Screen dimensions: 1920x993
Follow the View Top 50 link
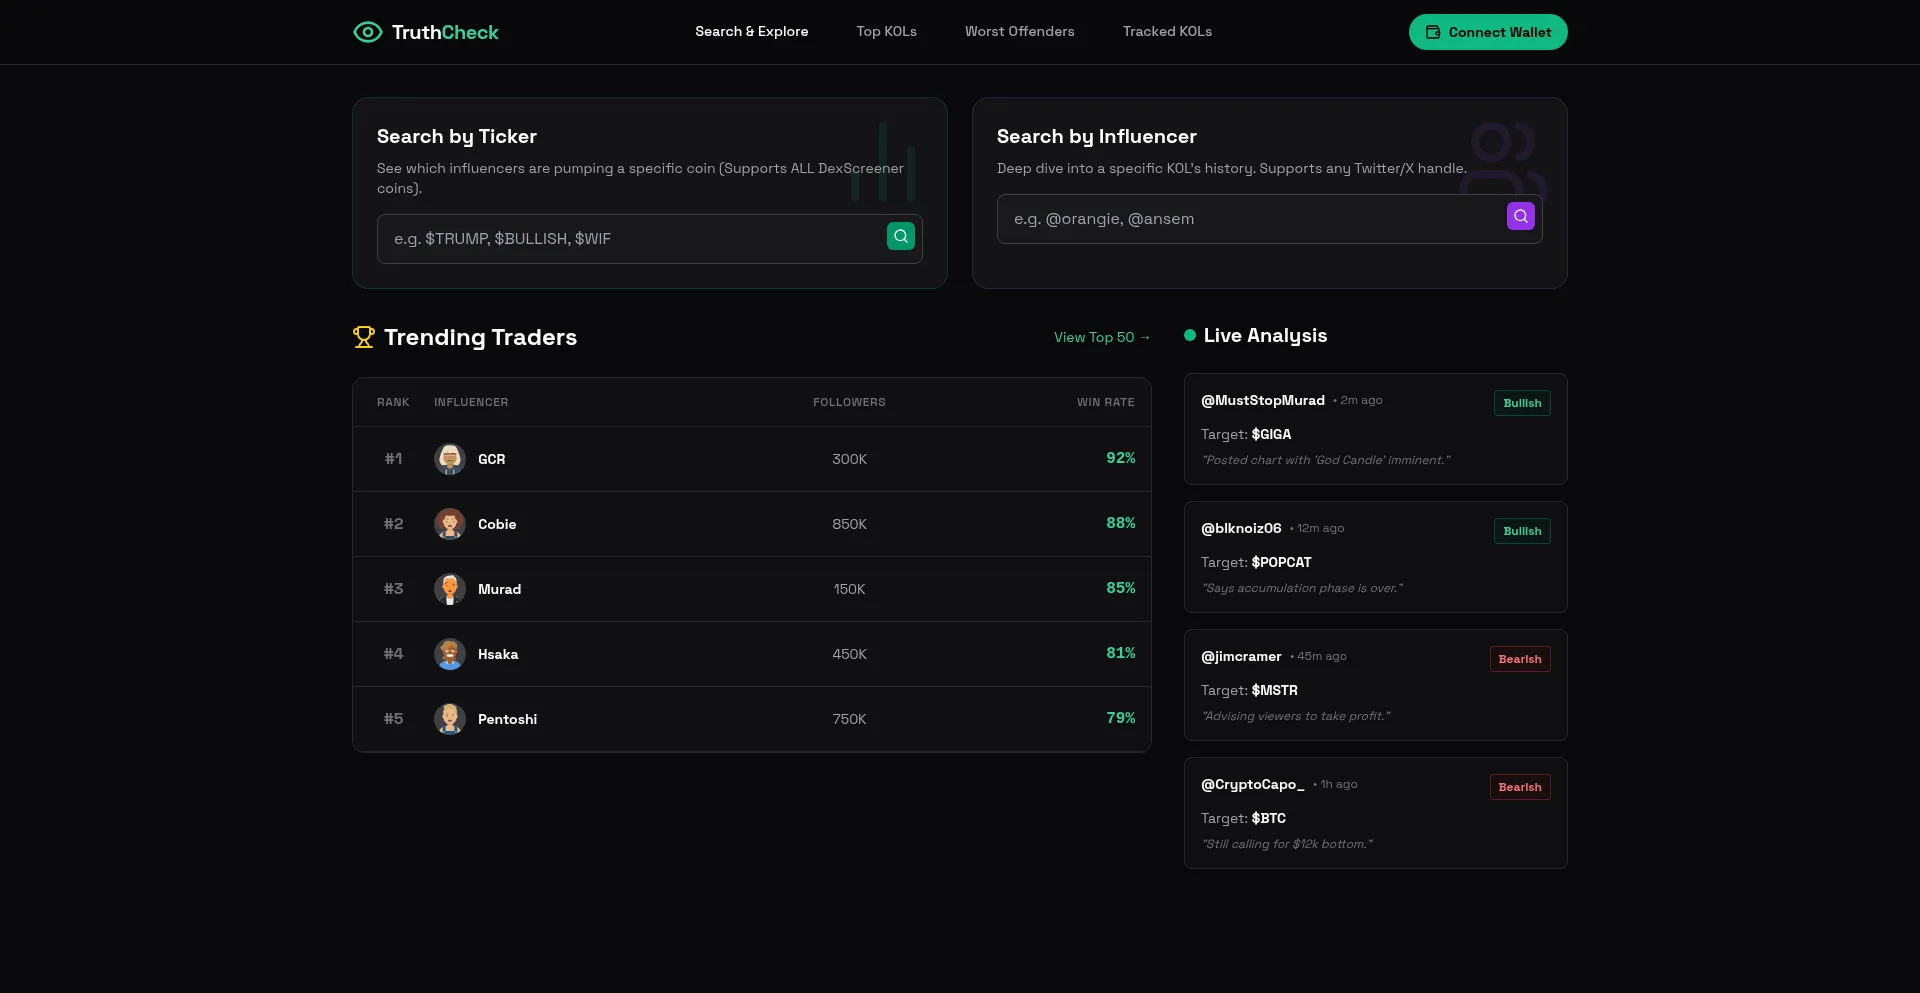(1101, 338)
